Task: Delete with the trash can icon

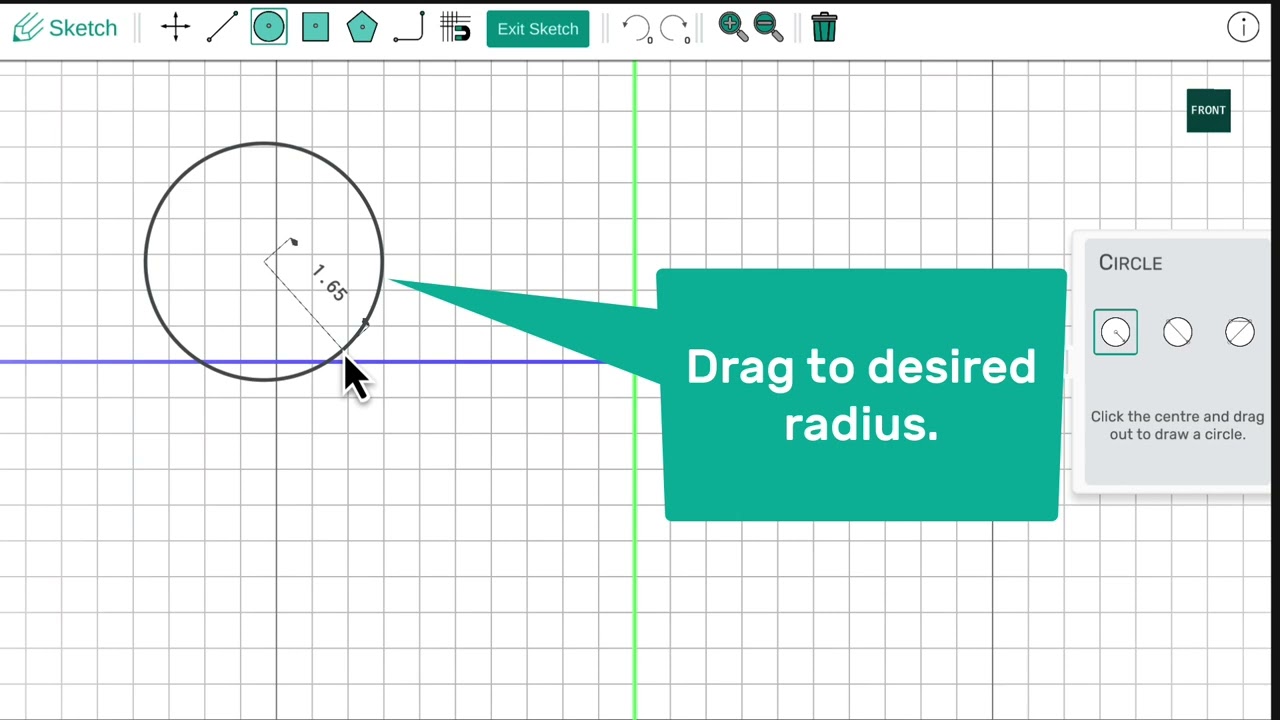Action: tap(824, 27)
